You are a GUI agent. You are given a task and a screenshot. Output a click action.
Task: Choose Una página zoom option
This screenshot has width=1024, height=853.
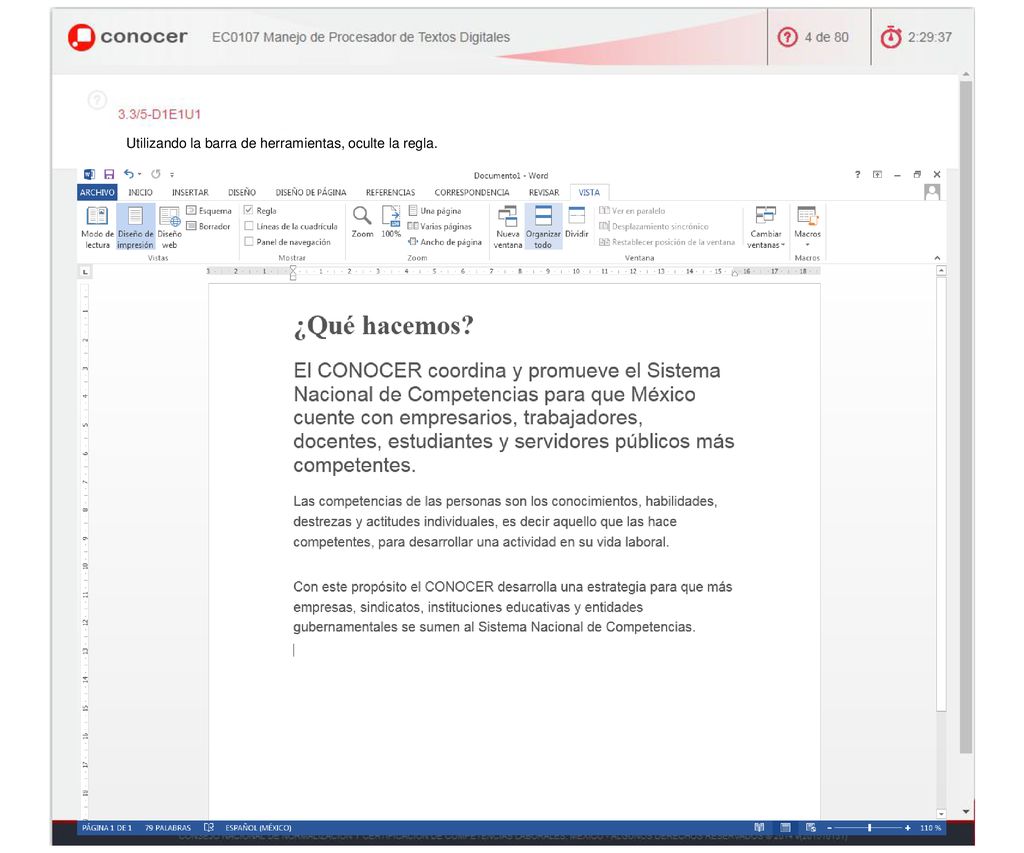(434, 210)
